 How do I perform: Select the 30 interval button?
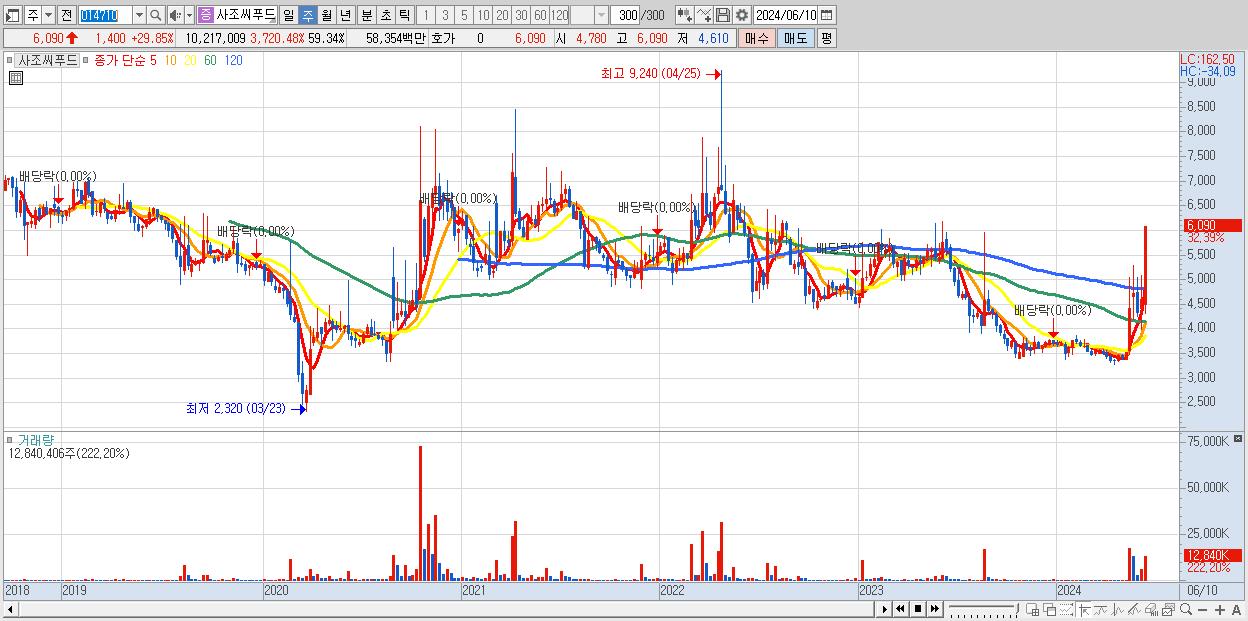[521, 15]
